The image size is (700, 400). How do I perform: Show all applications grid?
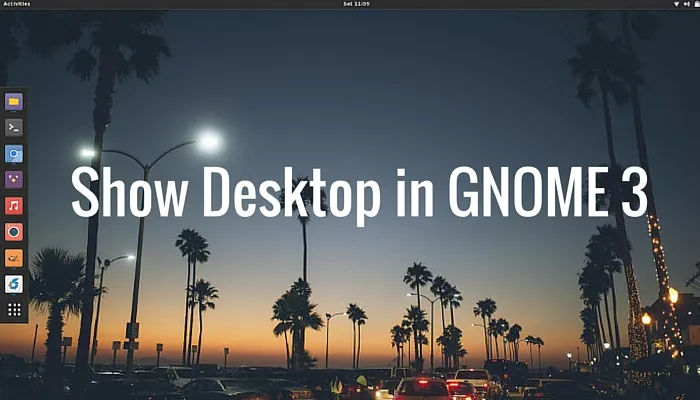click(14, 310)
